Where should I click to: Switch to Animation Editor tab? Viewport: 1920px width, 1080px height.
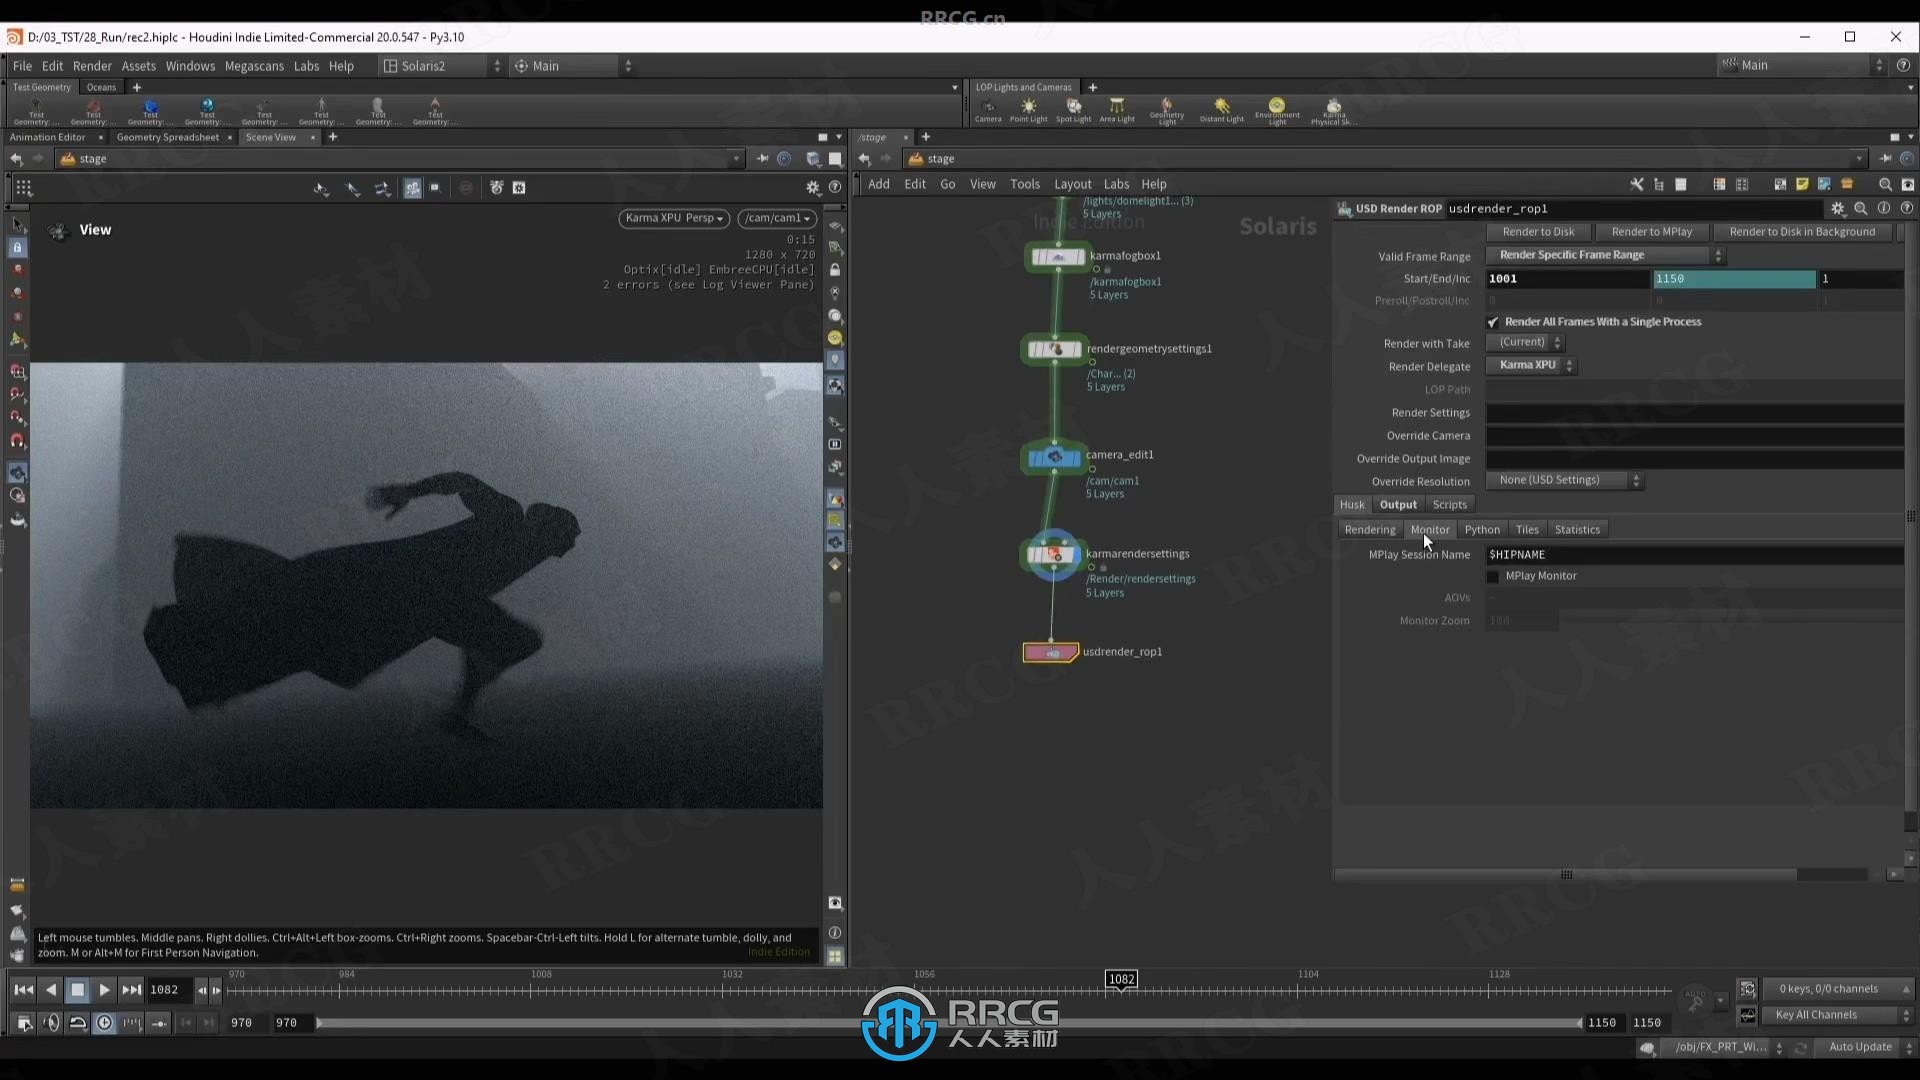pyautogui.click(x=48, y=138)
